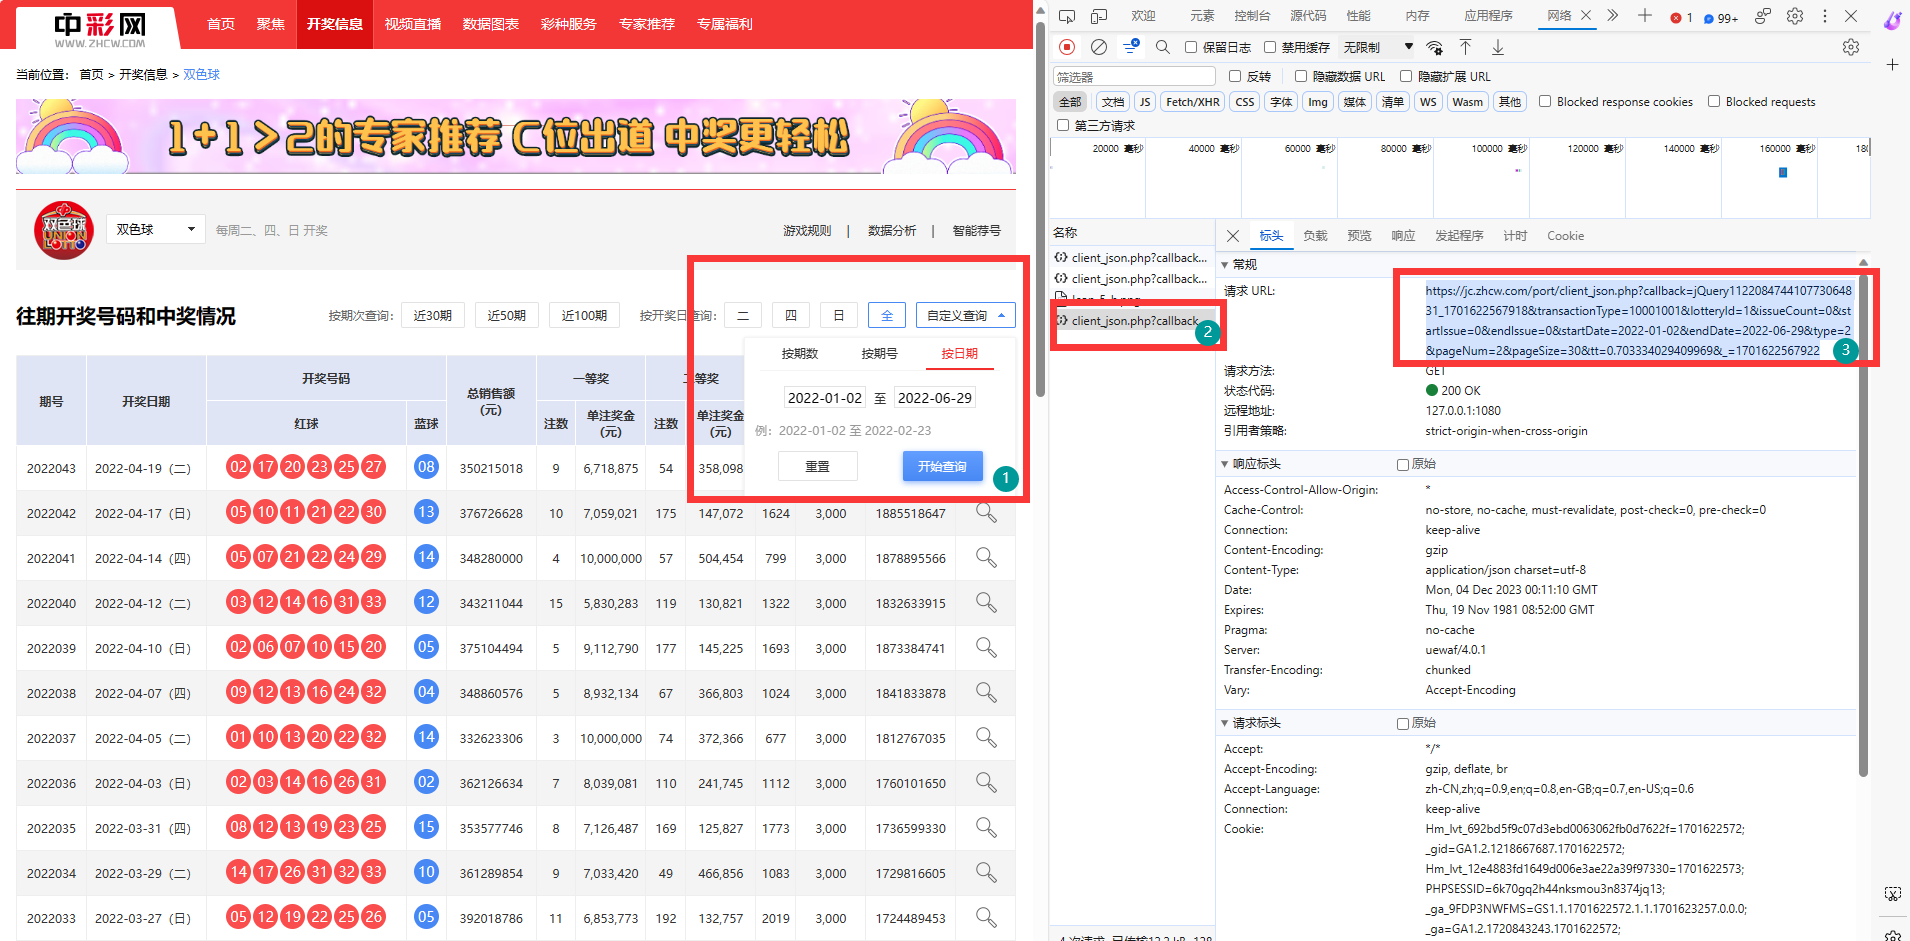
Task: Click the 双色球 lottery ball logo
Action: point(63,230)
